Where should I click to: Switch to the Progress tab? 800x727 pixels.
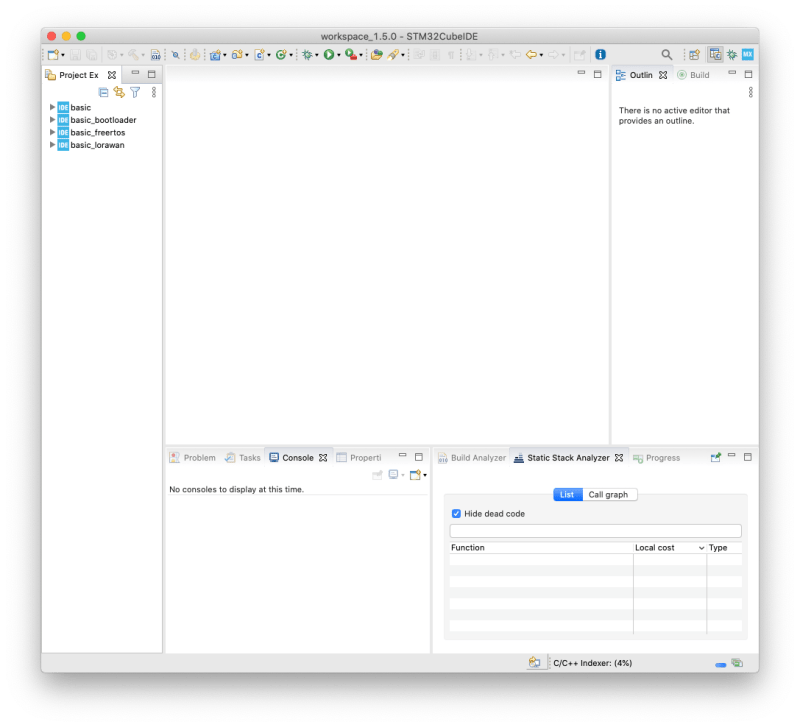(x=657, y=458)
